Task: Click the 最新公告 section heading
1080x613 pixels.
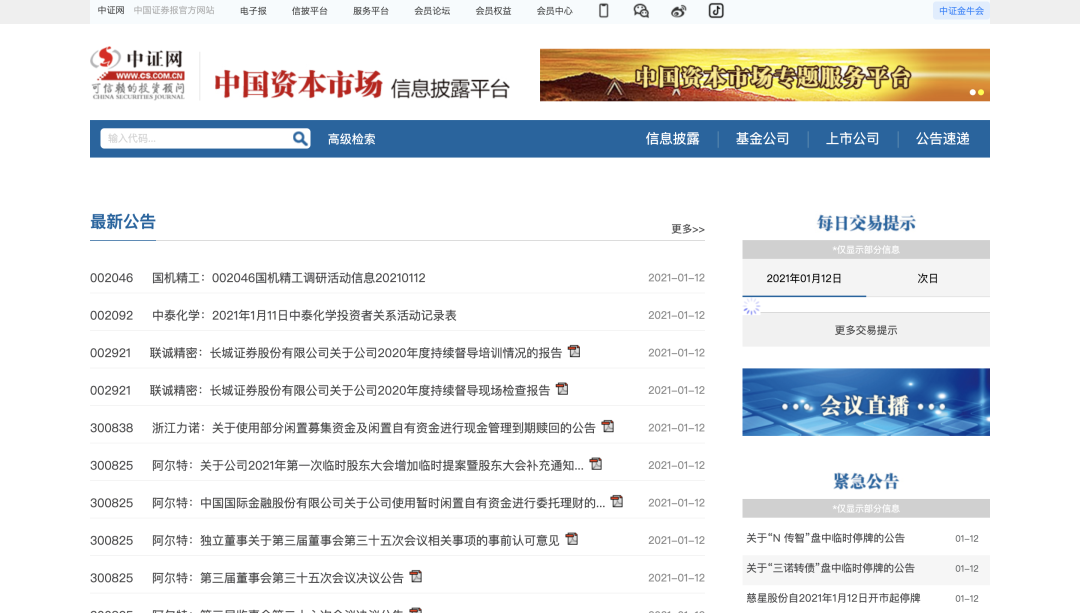Action: tap(123, 222)
